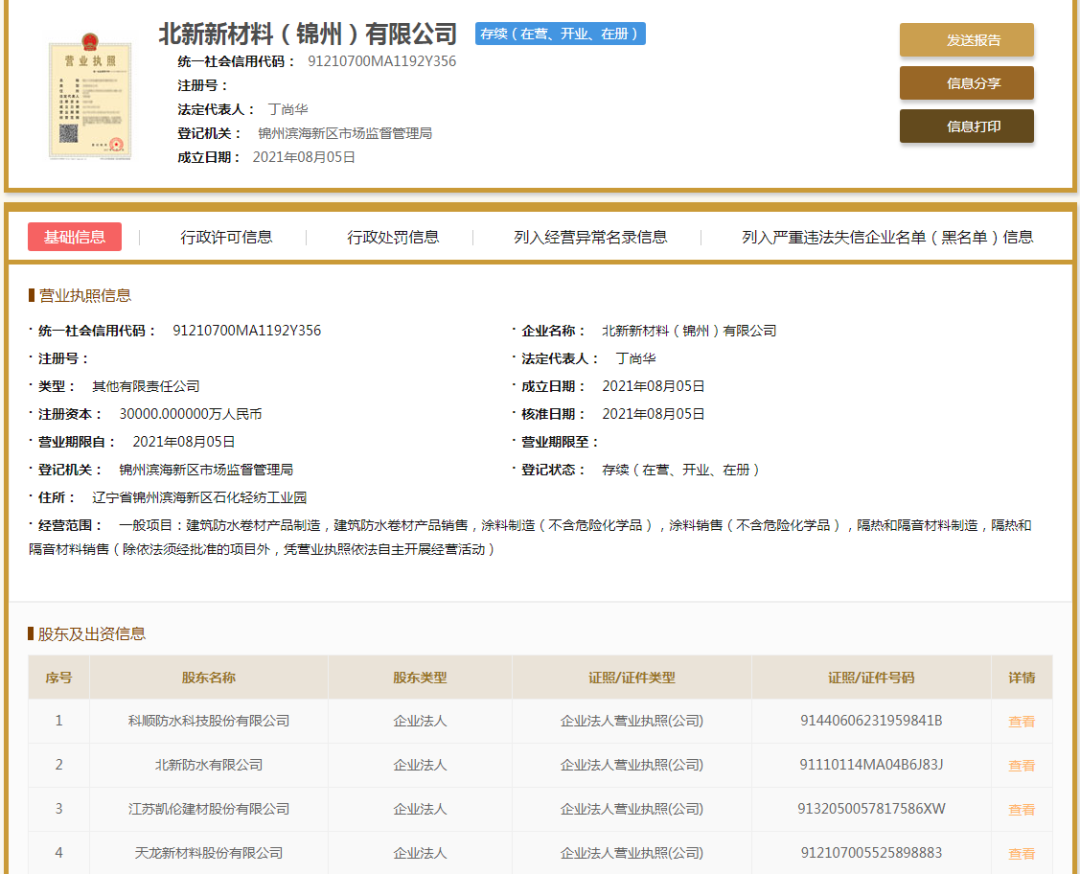Open the 列入严重违法失信企业名单（黑名单）信息 tab
Viewport: 1080px width, 874px height.
(x=887, y=237)
